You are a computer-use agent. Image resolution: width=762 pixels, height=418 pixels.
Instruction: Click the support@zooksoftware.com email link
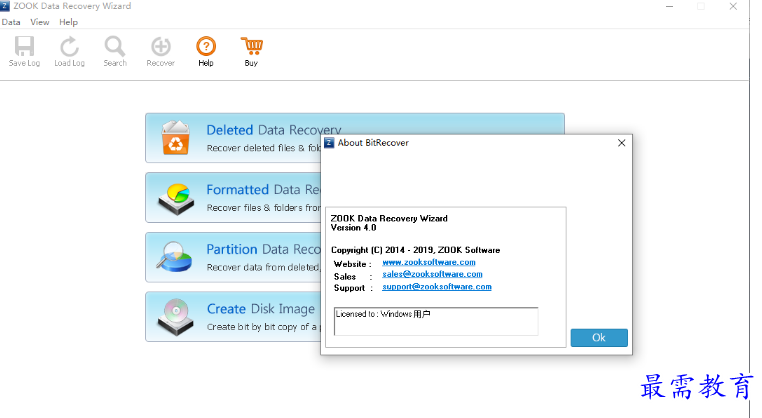tap(436, 287)
